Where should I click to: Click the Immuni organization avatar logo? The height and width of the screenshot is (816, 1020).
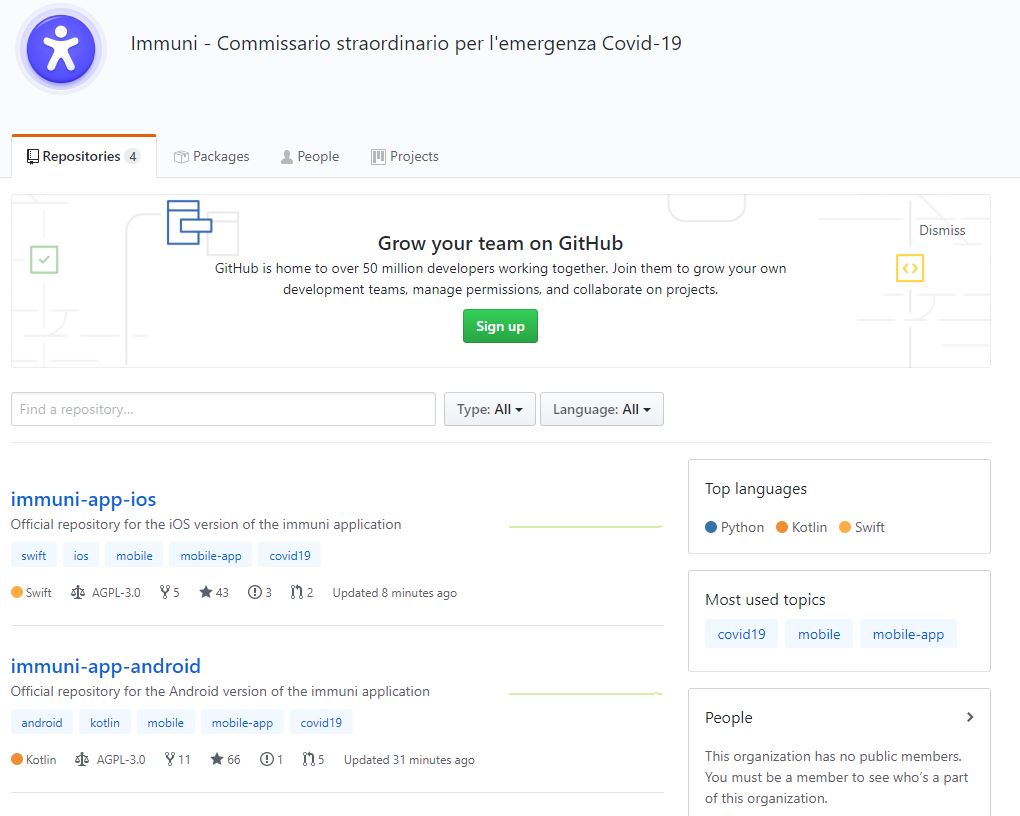pyautogui.click(x=60, y=49)
